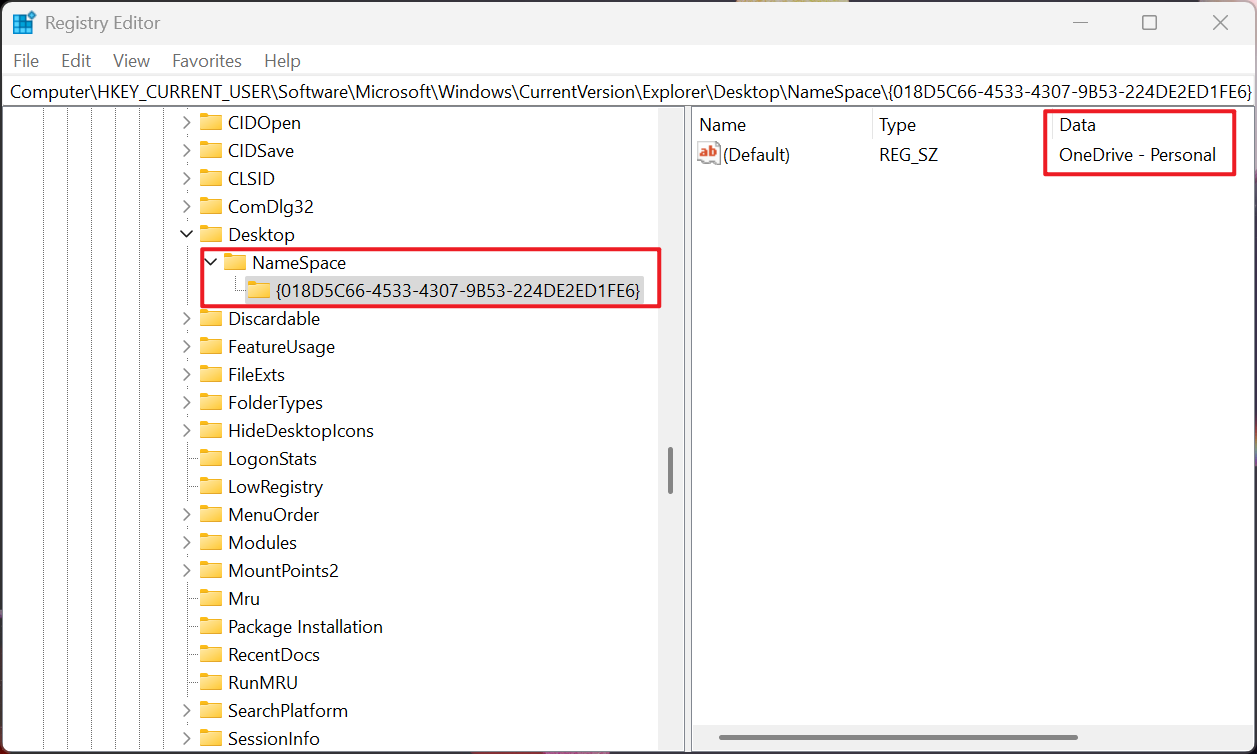Click the SearchPlatform folder icon

click(210, 711)
